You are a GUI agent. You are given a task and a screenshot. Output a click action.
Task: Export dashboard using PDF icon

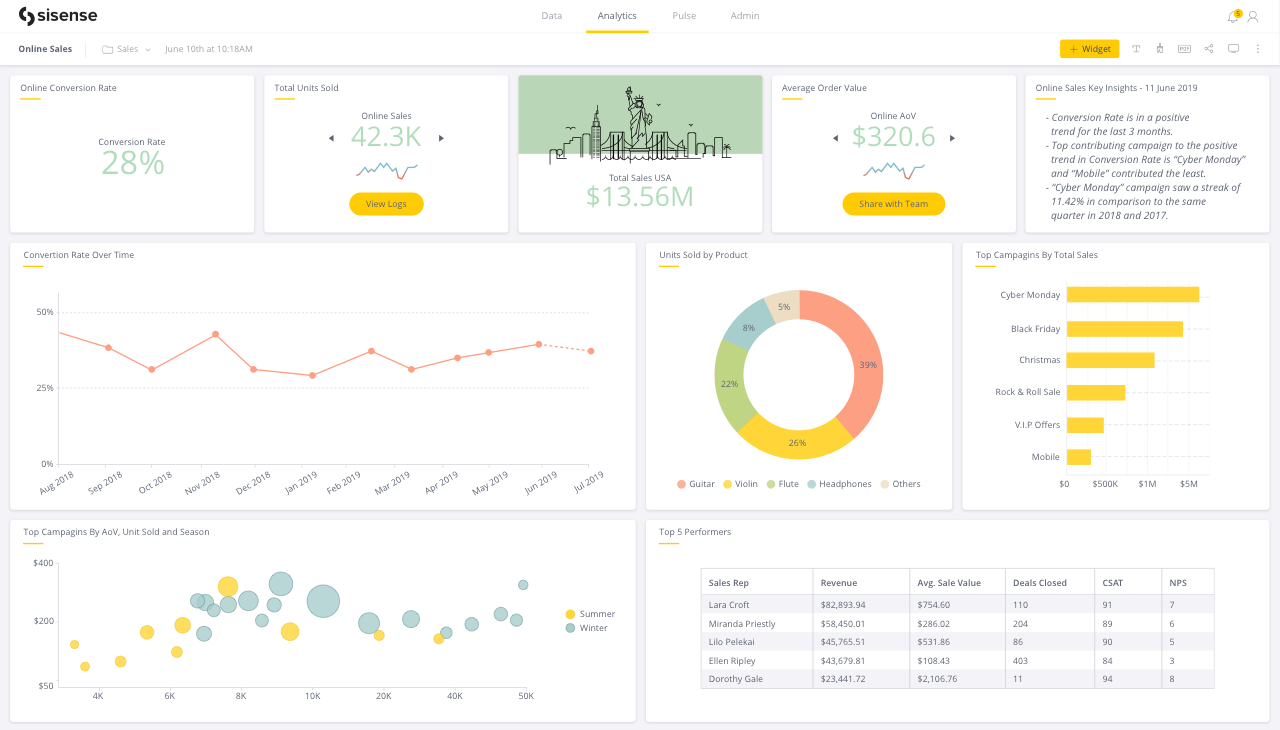point(1185,49)
